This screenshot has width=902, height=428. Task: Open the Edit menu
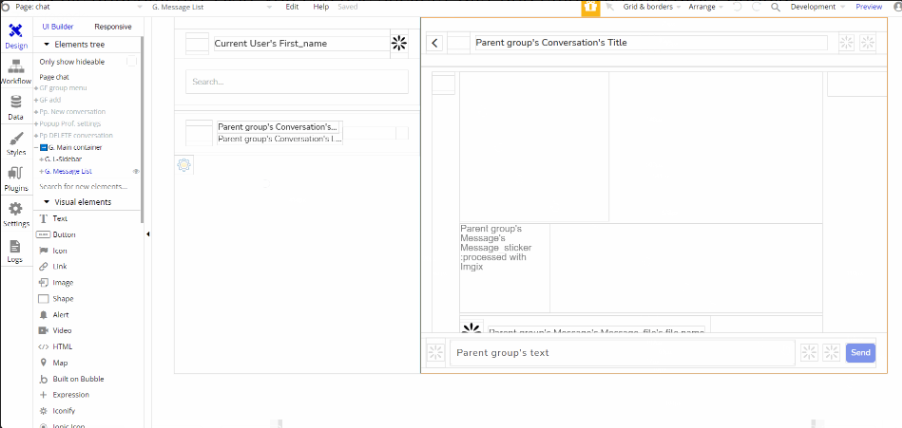pos(291,7)
